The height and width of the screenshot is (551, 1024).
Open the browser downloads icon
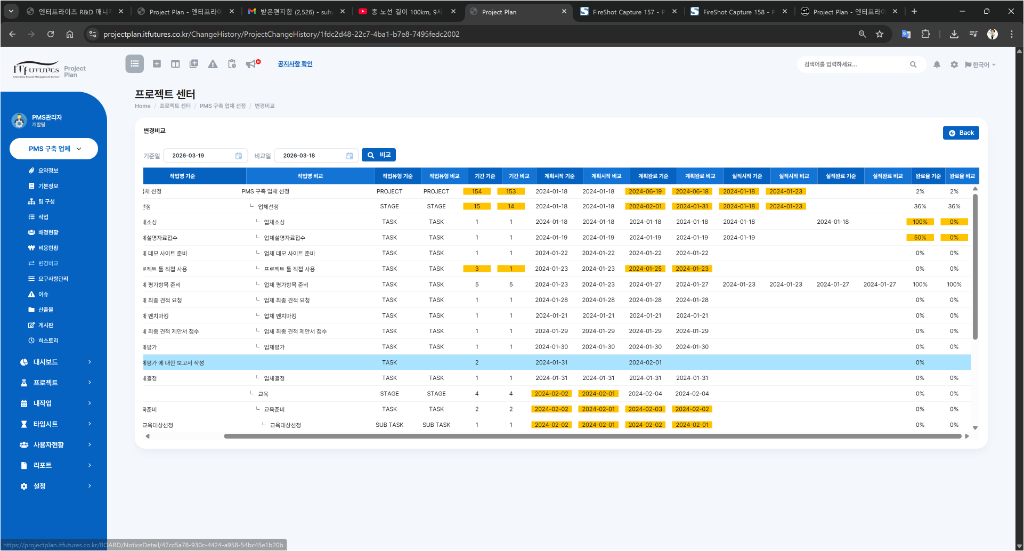pyautogui.click(x=954, y=34)
